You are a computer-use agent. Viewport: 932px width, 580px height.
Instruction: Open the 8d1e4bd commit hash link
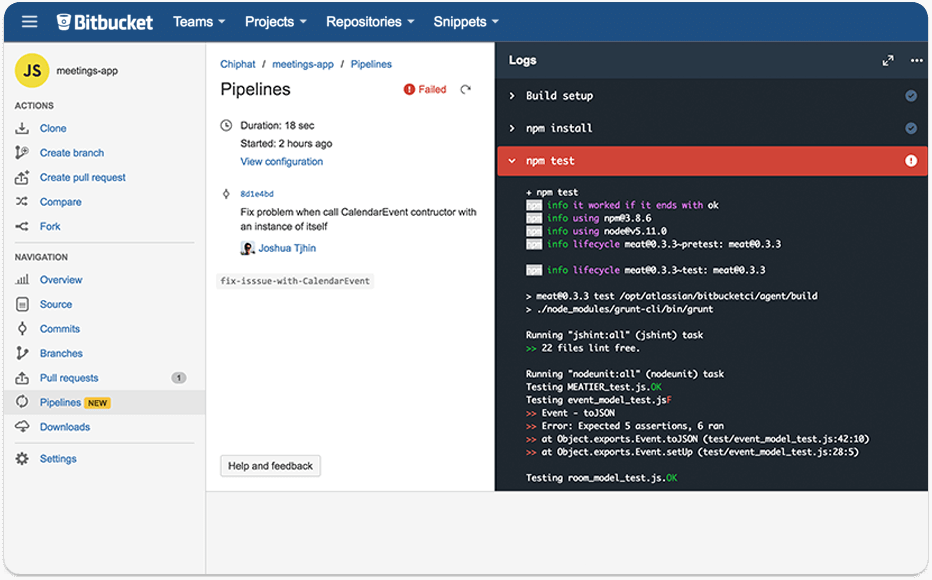click(x=257, y=194)
